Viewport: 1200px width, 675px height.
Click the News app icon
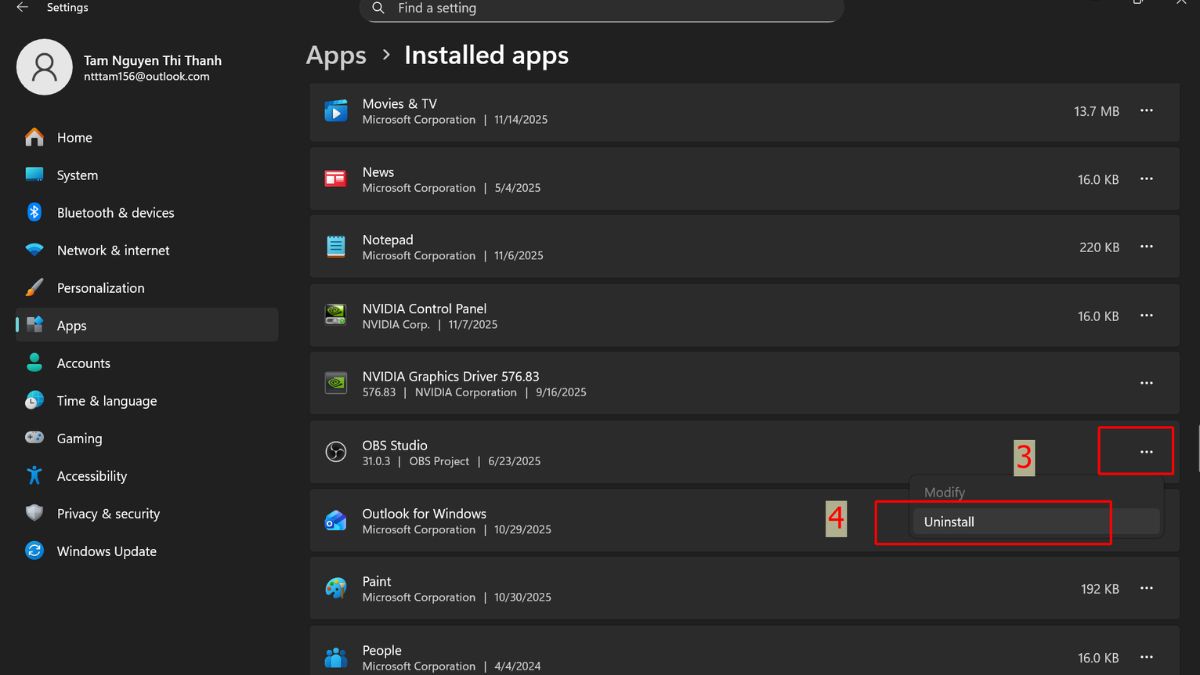pos(336,179)
